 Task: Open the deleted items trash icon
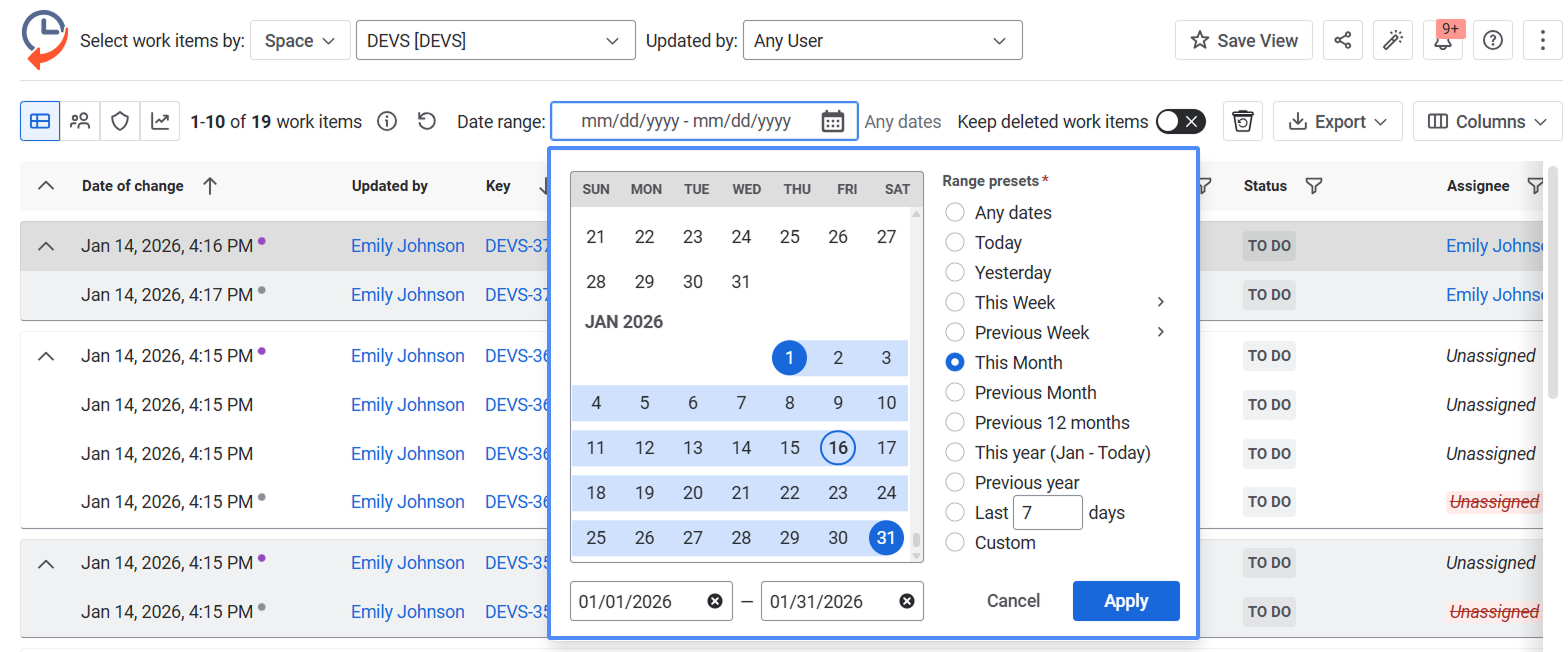pos(1243,121)
